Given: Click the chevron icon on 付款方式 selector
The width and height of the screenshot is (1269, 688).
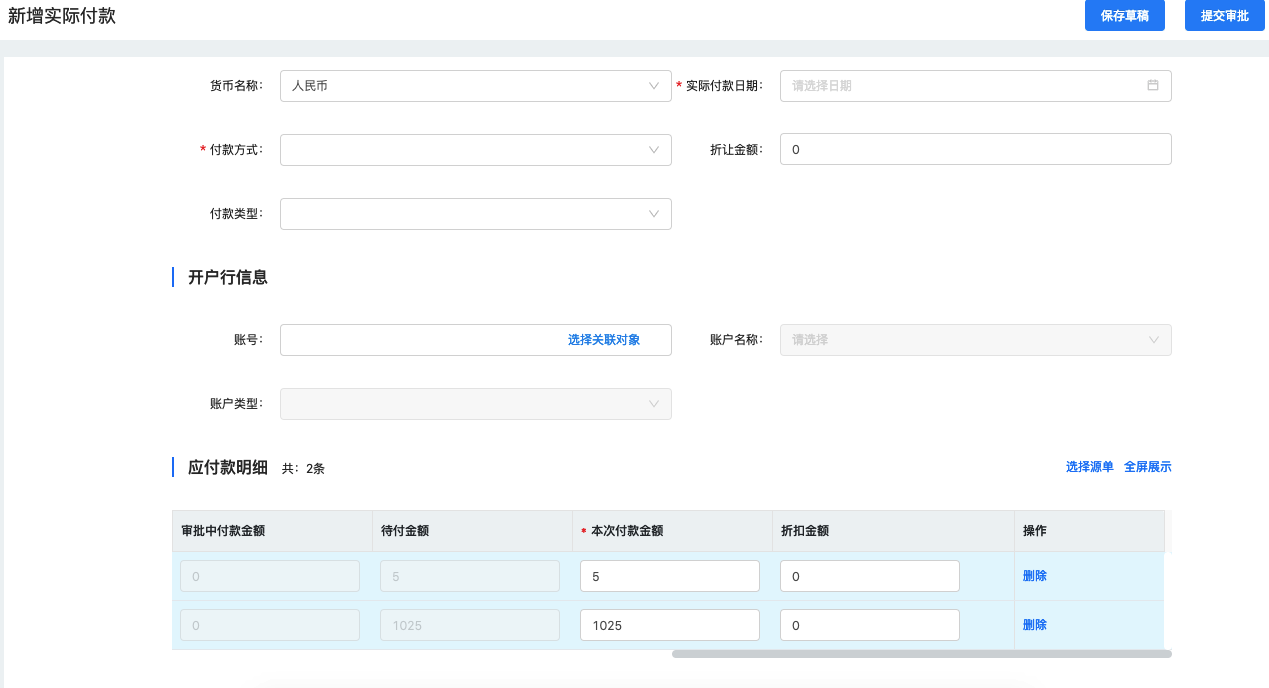Looking at the screenshot, I should (x=655, y=150).
